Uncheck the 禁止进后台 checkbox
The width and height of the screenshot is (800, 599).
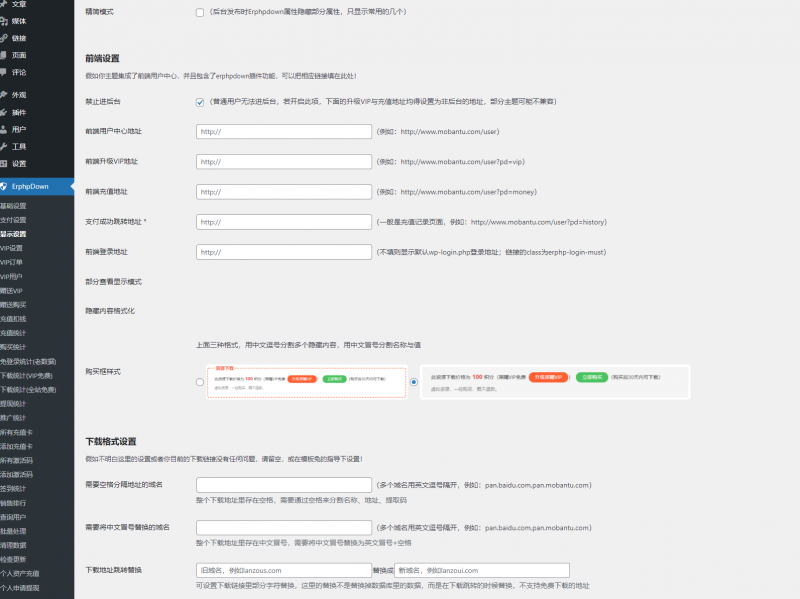pos(201,101)
